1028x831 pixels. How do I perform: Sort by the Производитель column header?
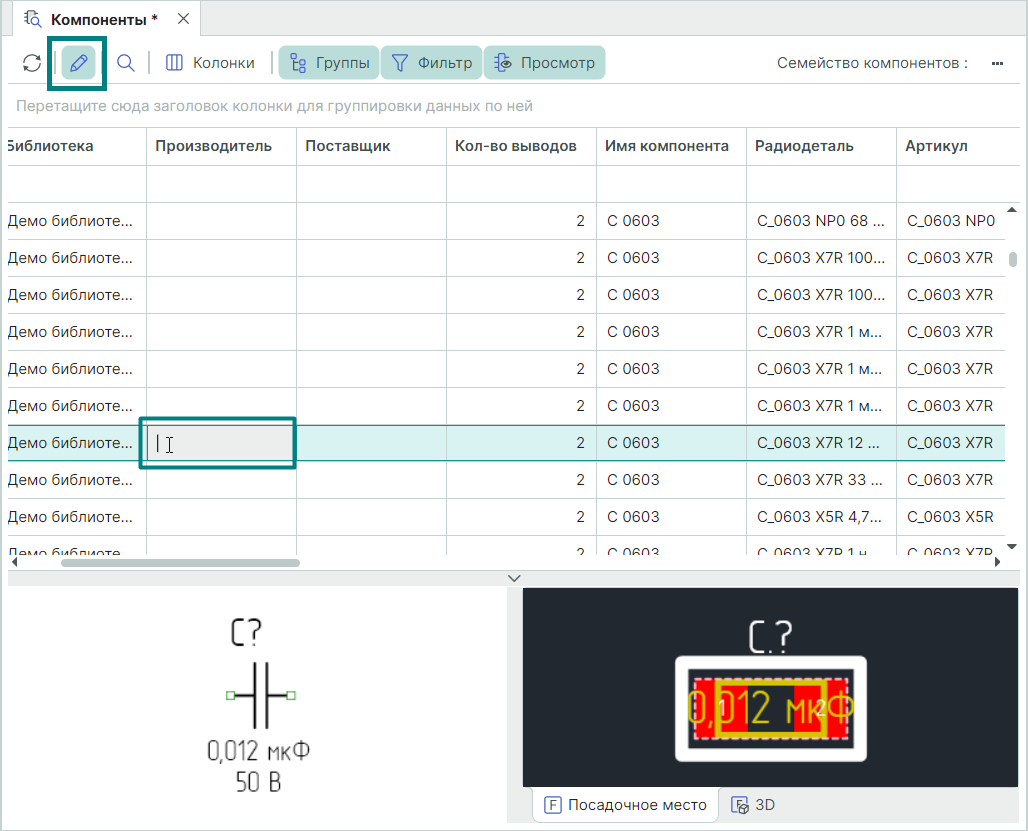coord(213,146)
